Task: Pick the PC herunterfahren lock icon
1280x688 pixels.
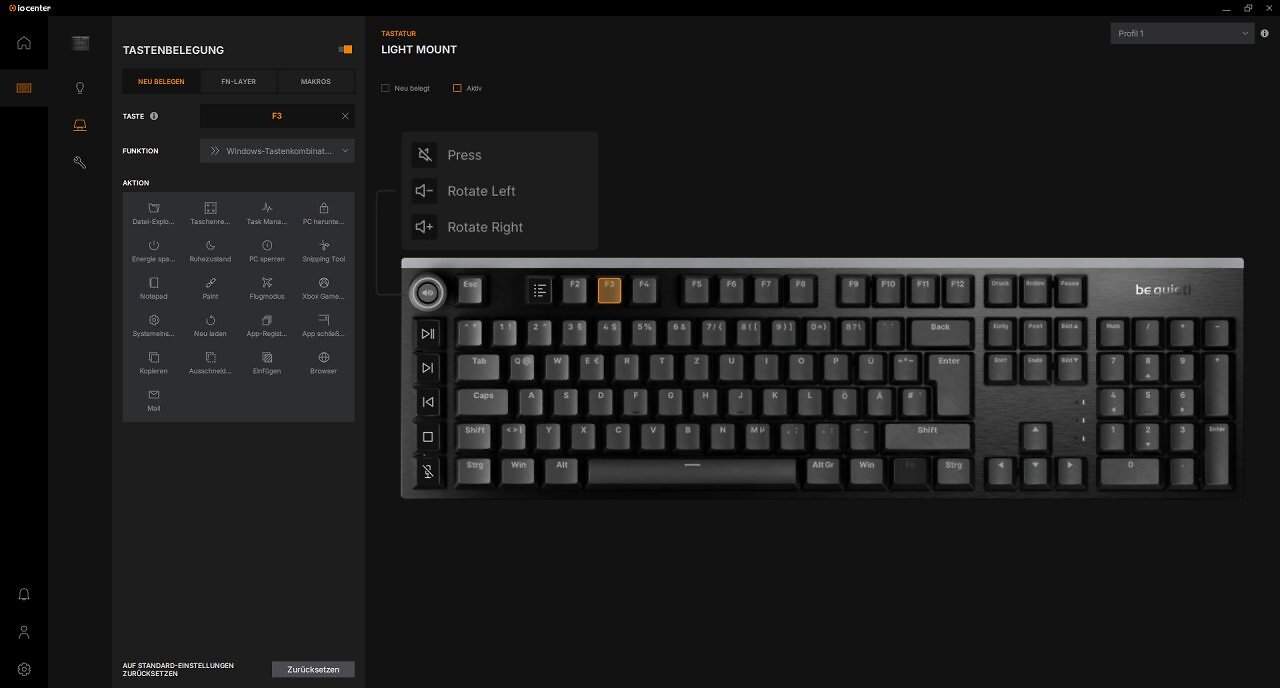Action: [x=324, y=208]
